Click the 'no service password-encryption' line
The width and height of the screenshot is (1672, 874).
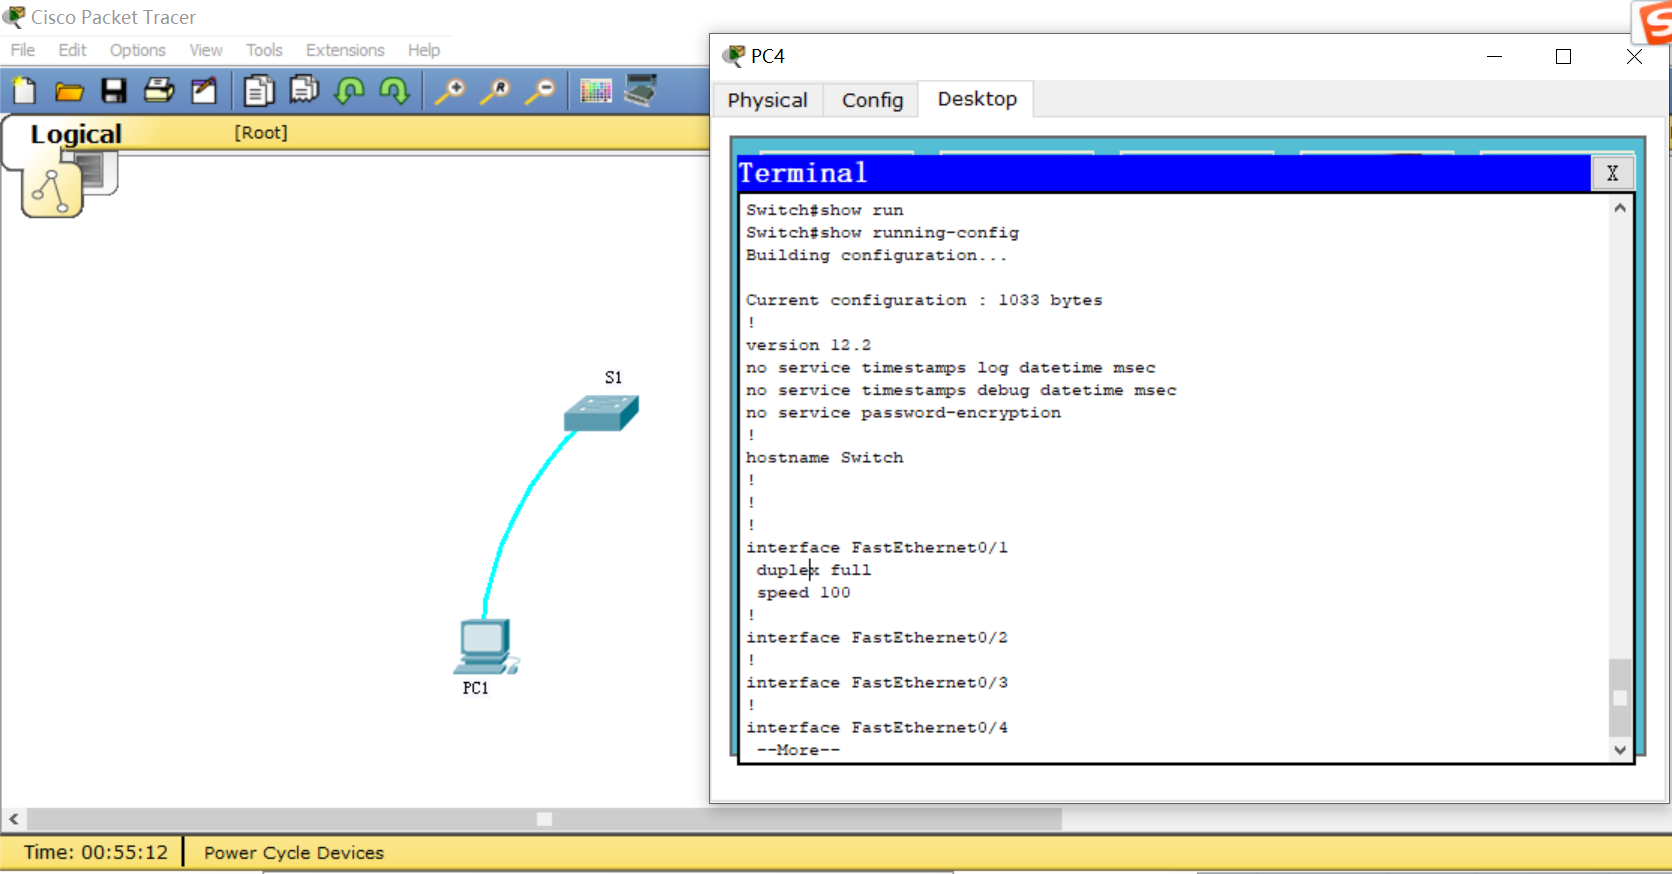point(903,413)
